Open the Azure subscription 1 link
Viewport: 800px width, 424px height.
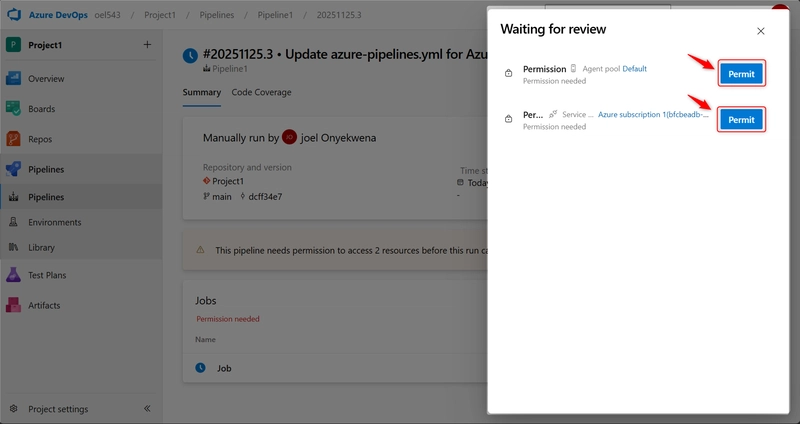click(x=653, y=115)
